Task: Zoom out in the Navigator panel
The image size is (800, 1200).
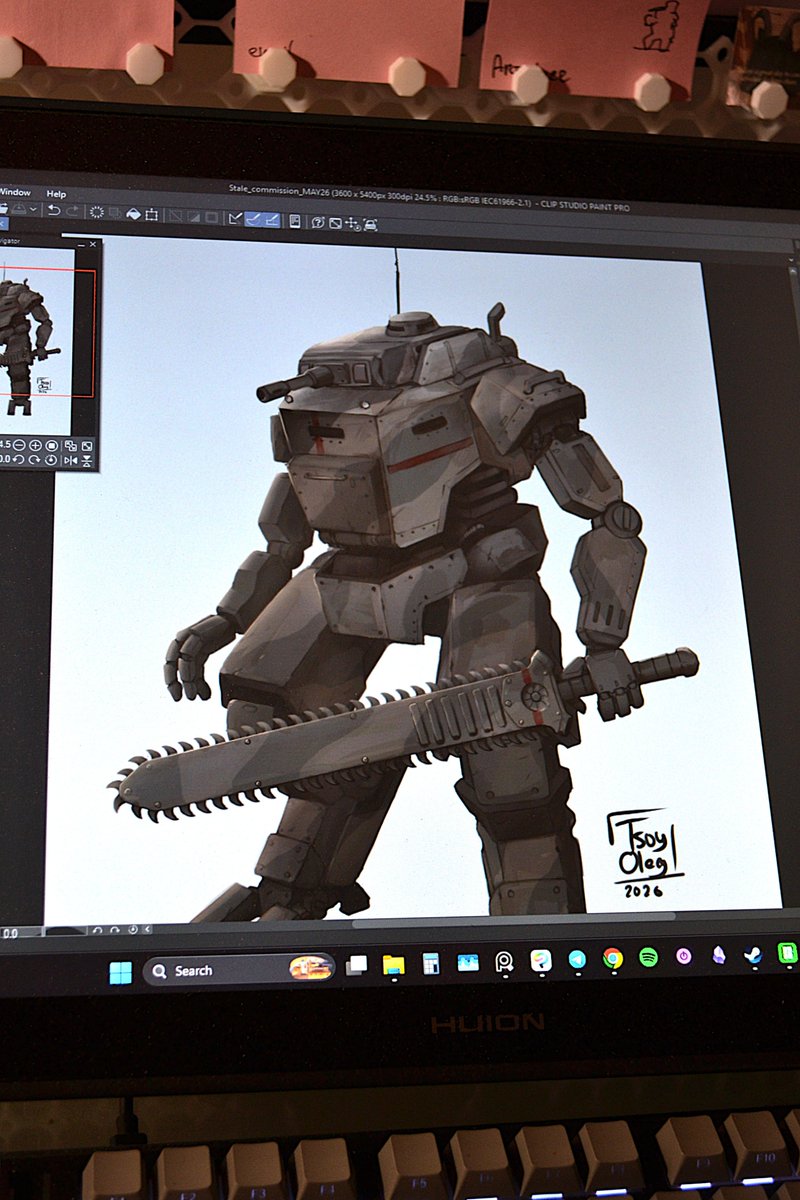Action: [x=19, y=445]
